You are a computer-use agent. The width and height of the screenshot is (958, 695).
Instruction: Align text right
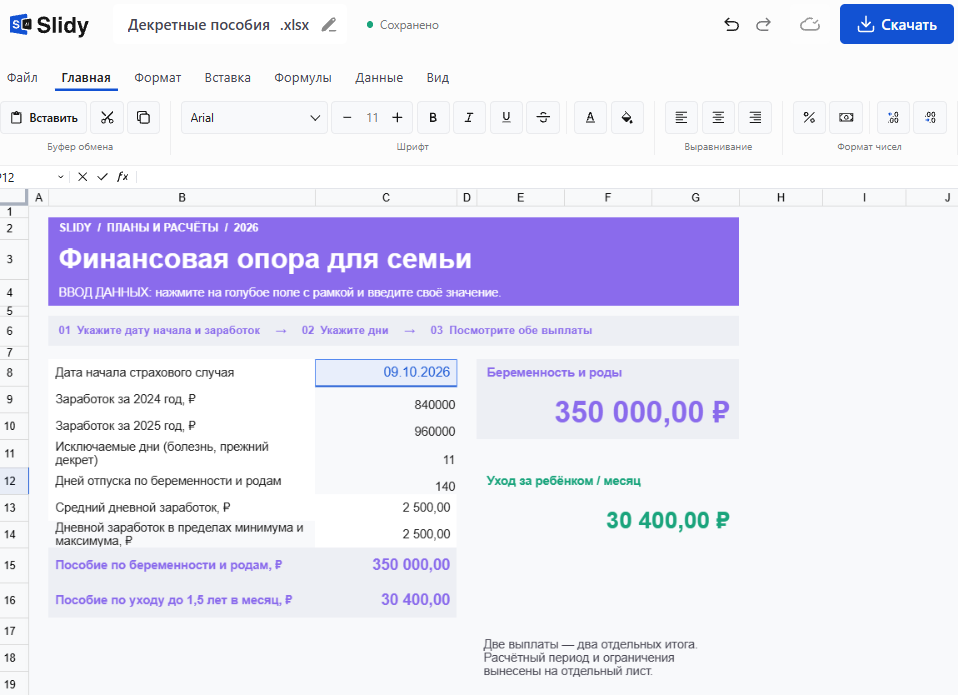point(755,118)
